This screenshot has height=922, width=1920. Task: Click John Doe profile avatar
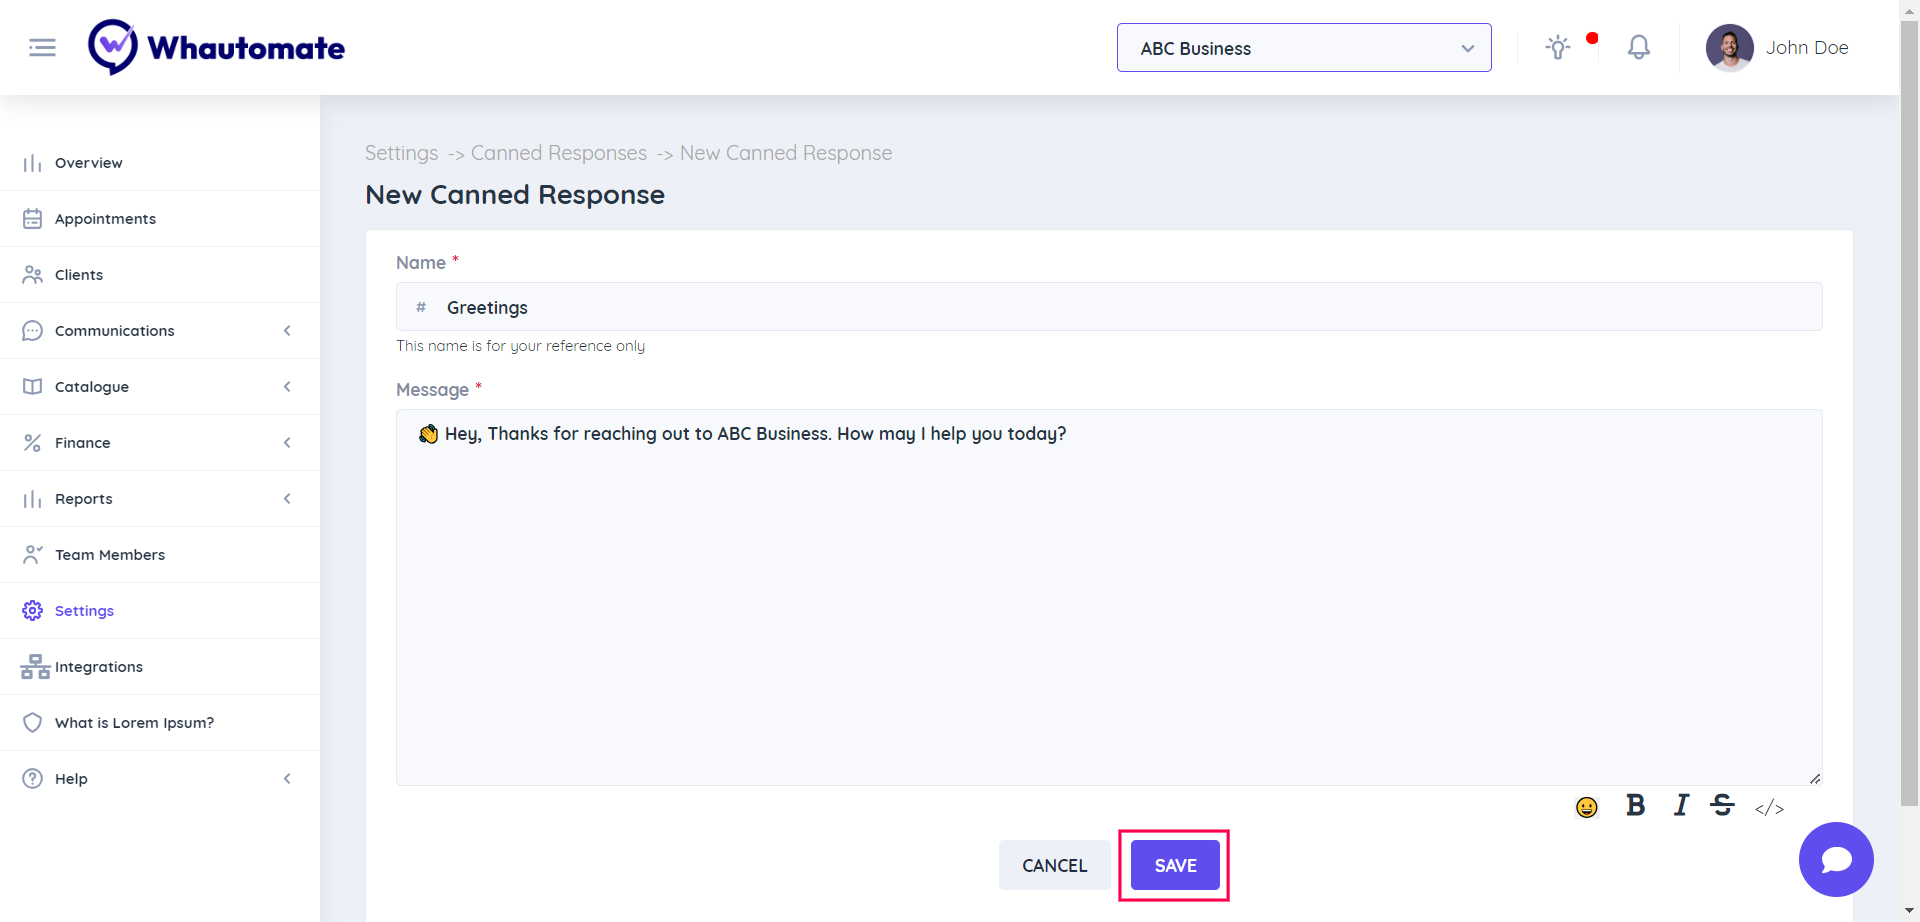coord(1729,48)
